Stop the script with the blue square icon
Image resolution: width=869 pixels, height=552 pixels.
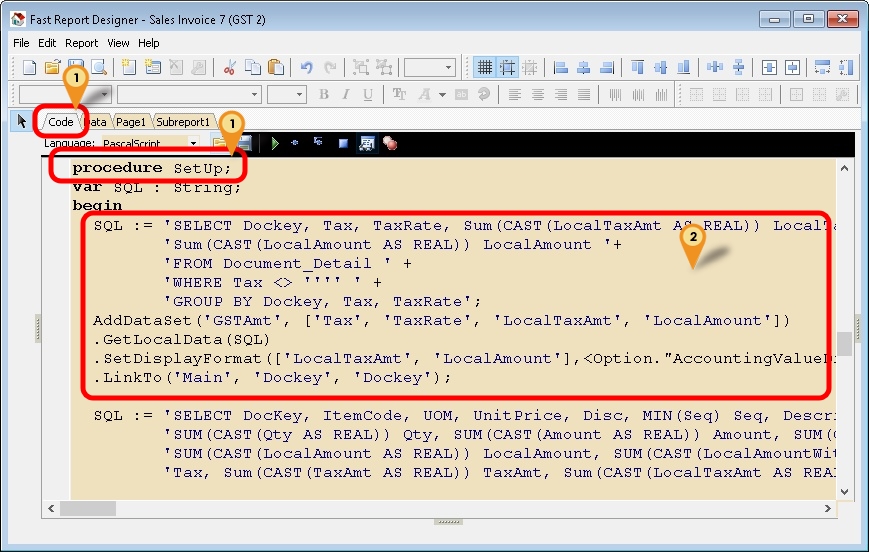tap(343, 144)
